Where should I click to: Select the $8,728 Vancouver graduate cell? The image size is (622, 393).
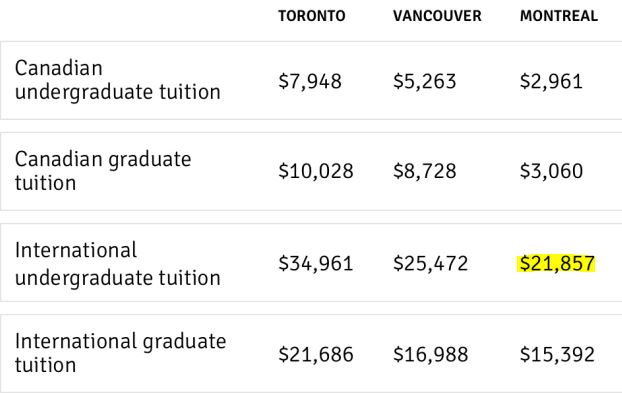[x=424, y=172]
